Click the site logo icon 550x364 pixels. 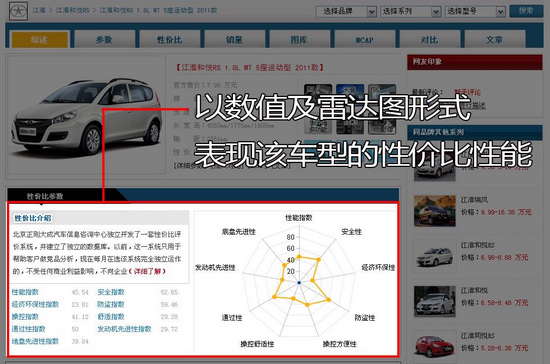coord(18,11)
